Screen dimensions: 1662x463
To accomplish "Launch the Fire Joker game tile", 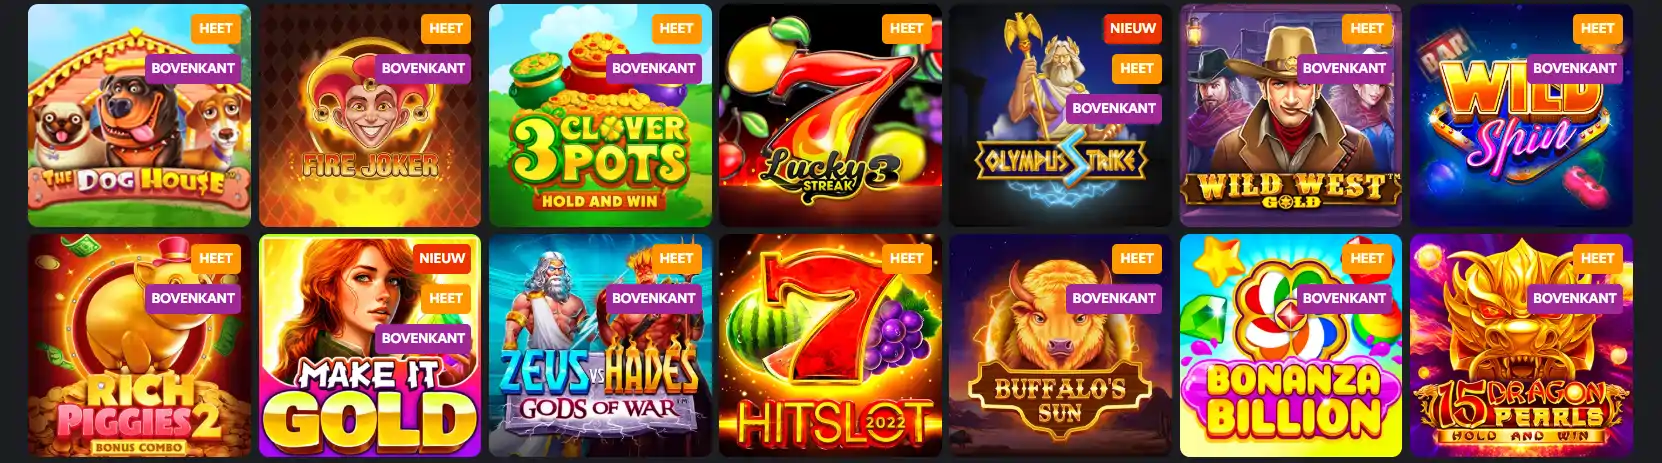I will coord(370,115).
